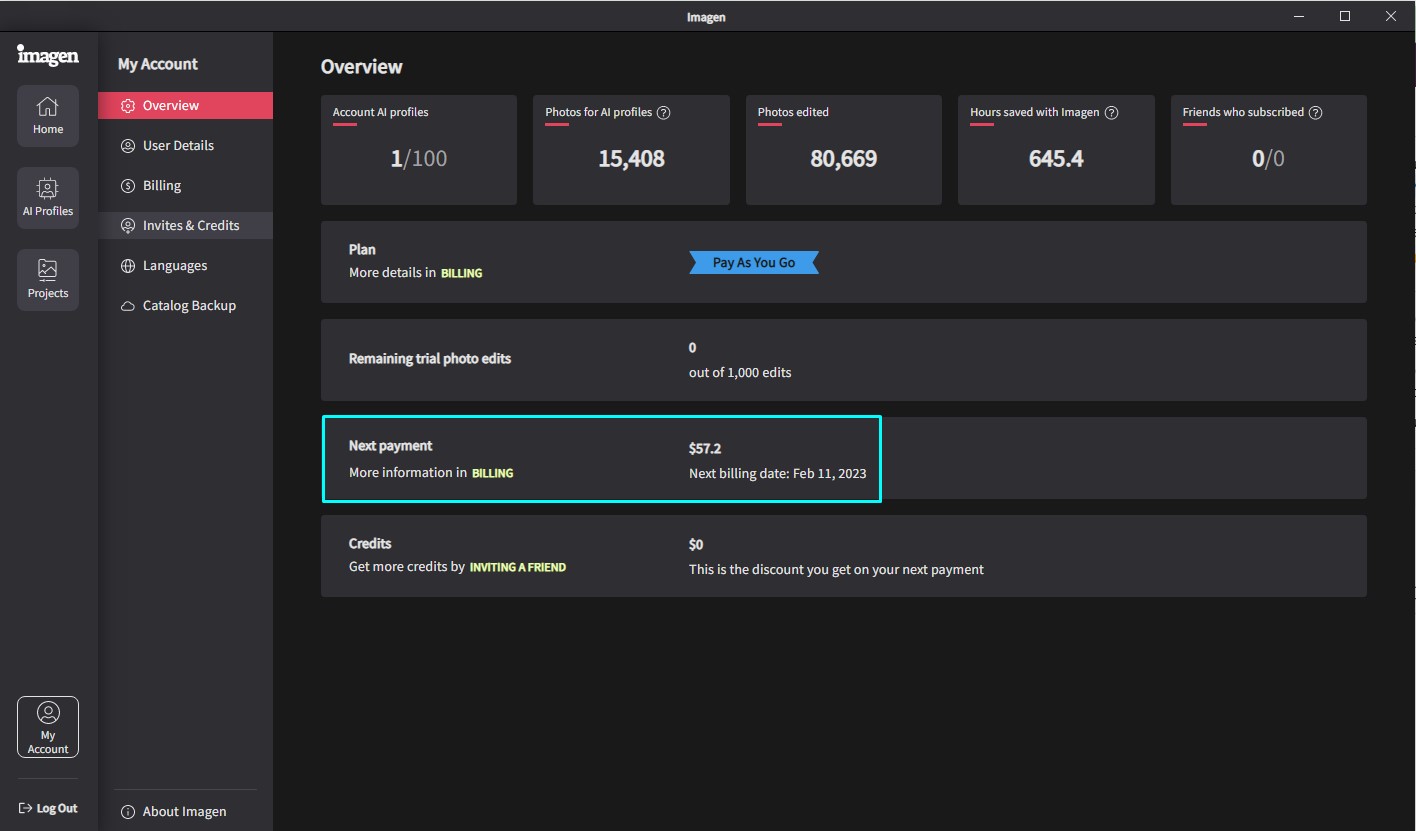
Task: Click the About Imagen info icon
Action: (x=128, y=812)
